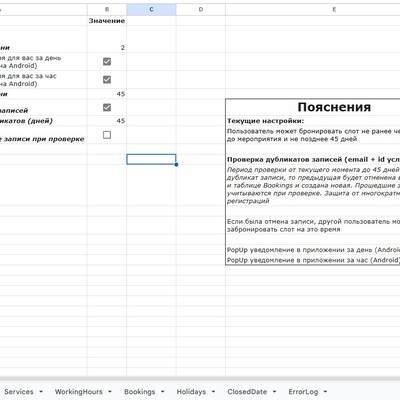This screenshot has height=400, width=400.
Task: Open the Services sheet tab
Action: [19, 392]
